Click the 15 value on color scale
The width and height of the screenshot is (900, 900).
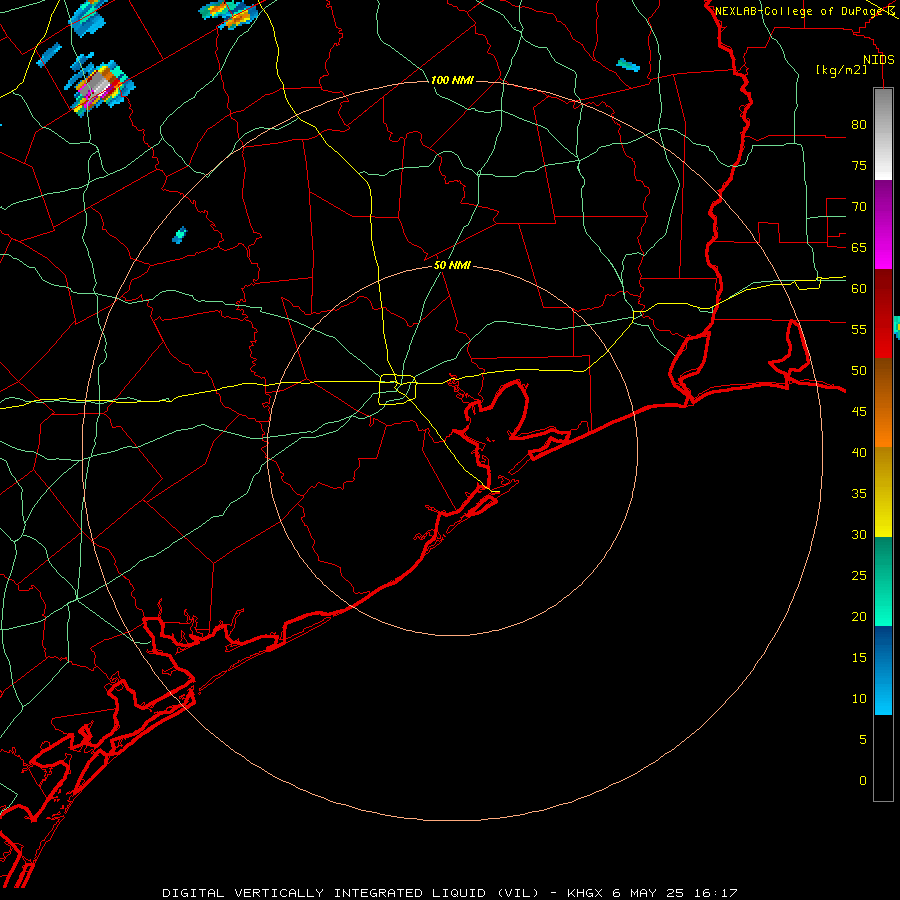(x=859, y=658)
